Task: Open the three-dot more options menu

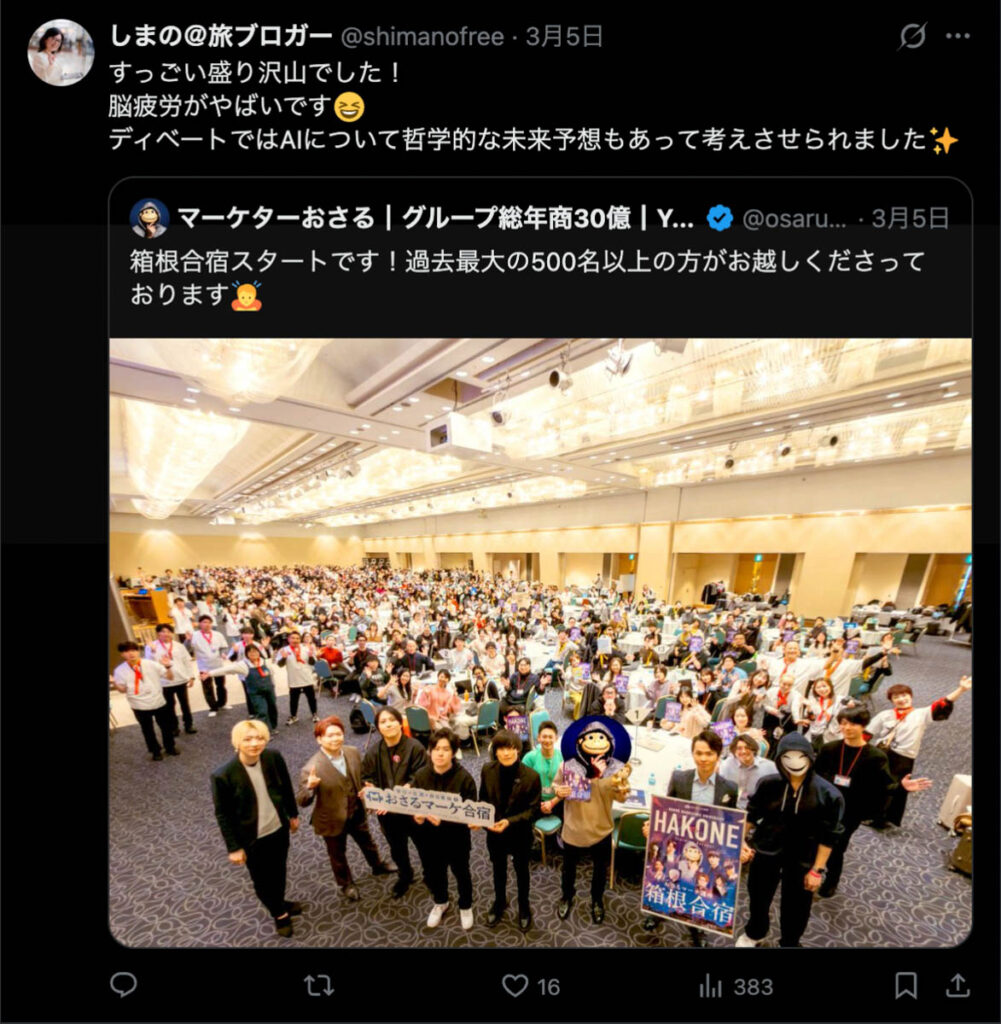Action: (957, 36)
